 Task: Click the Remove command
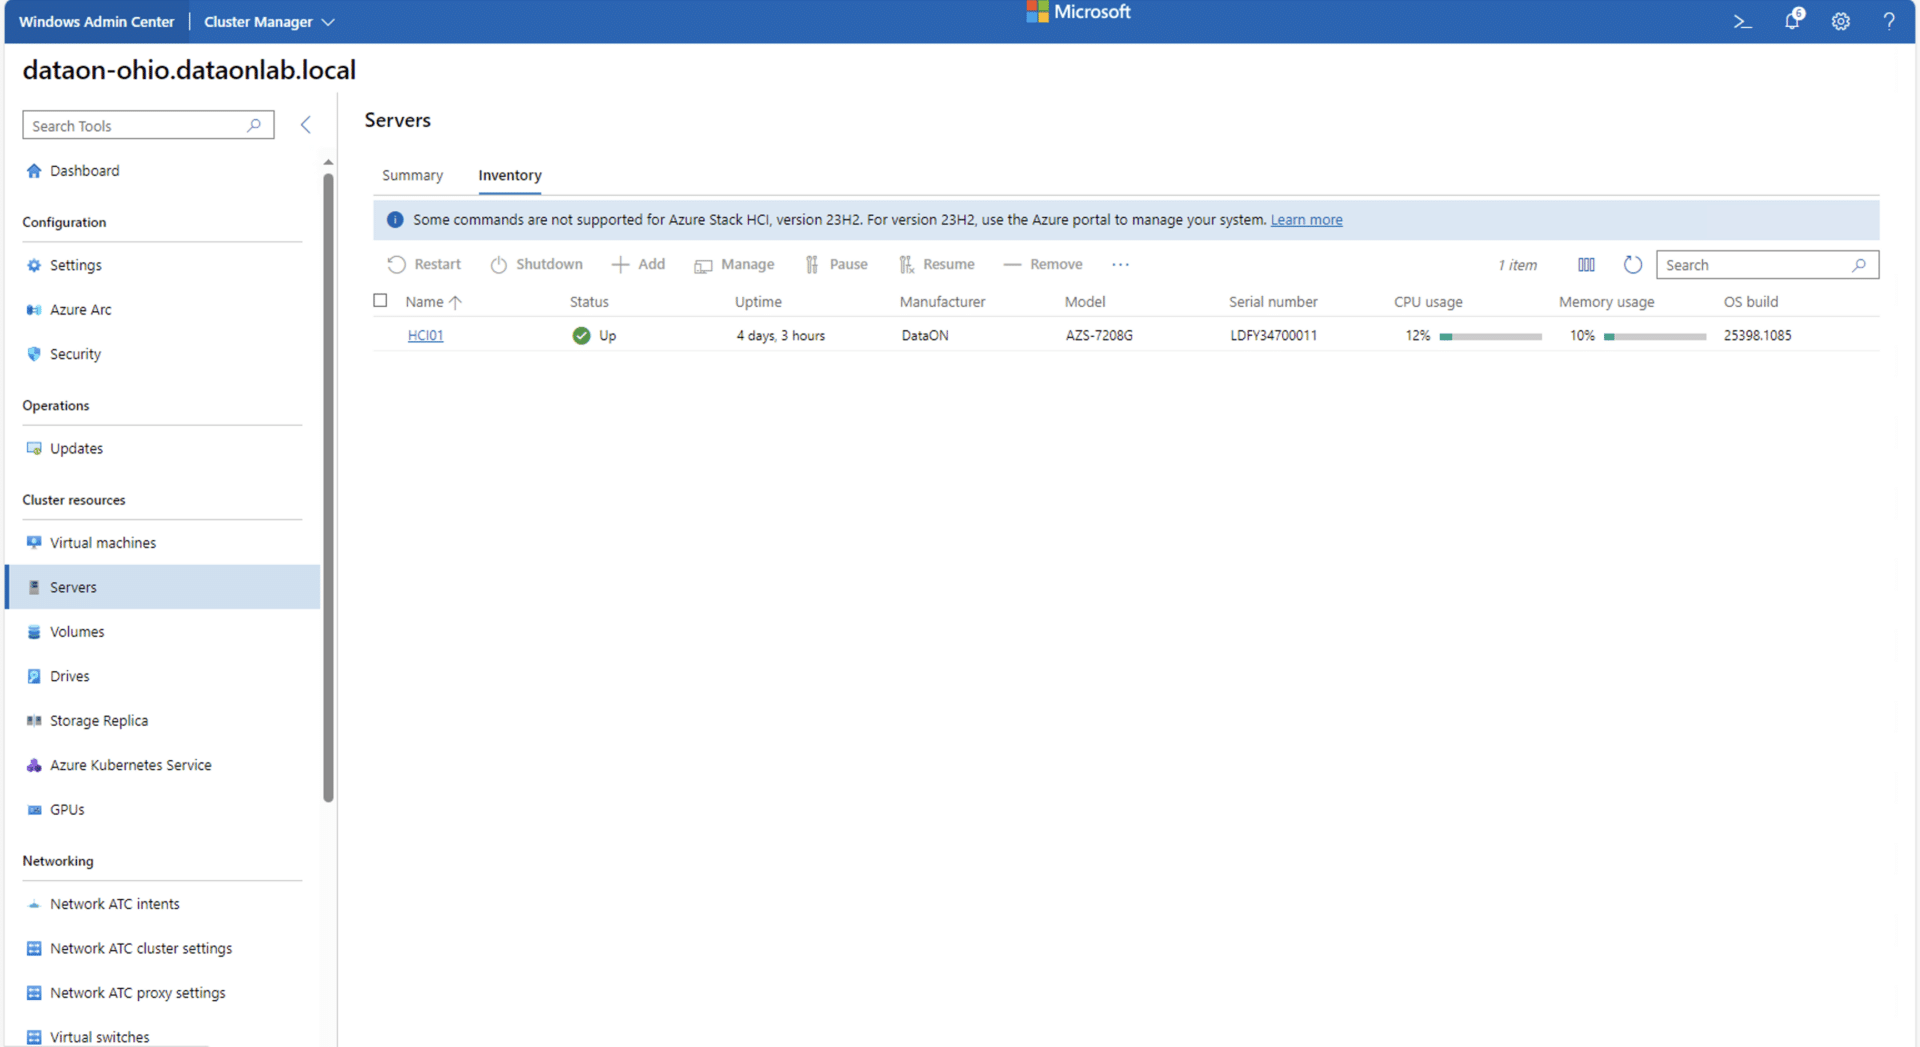(1043, 264)
